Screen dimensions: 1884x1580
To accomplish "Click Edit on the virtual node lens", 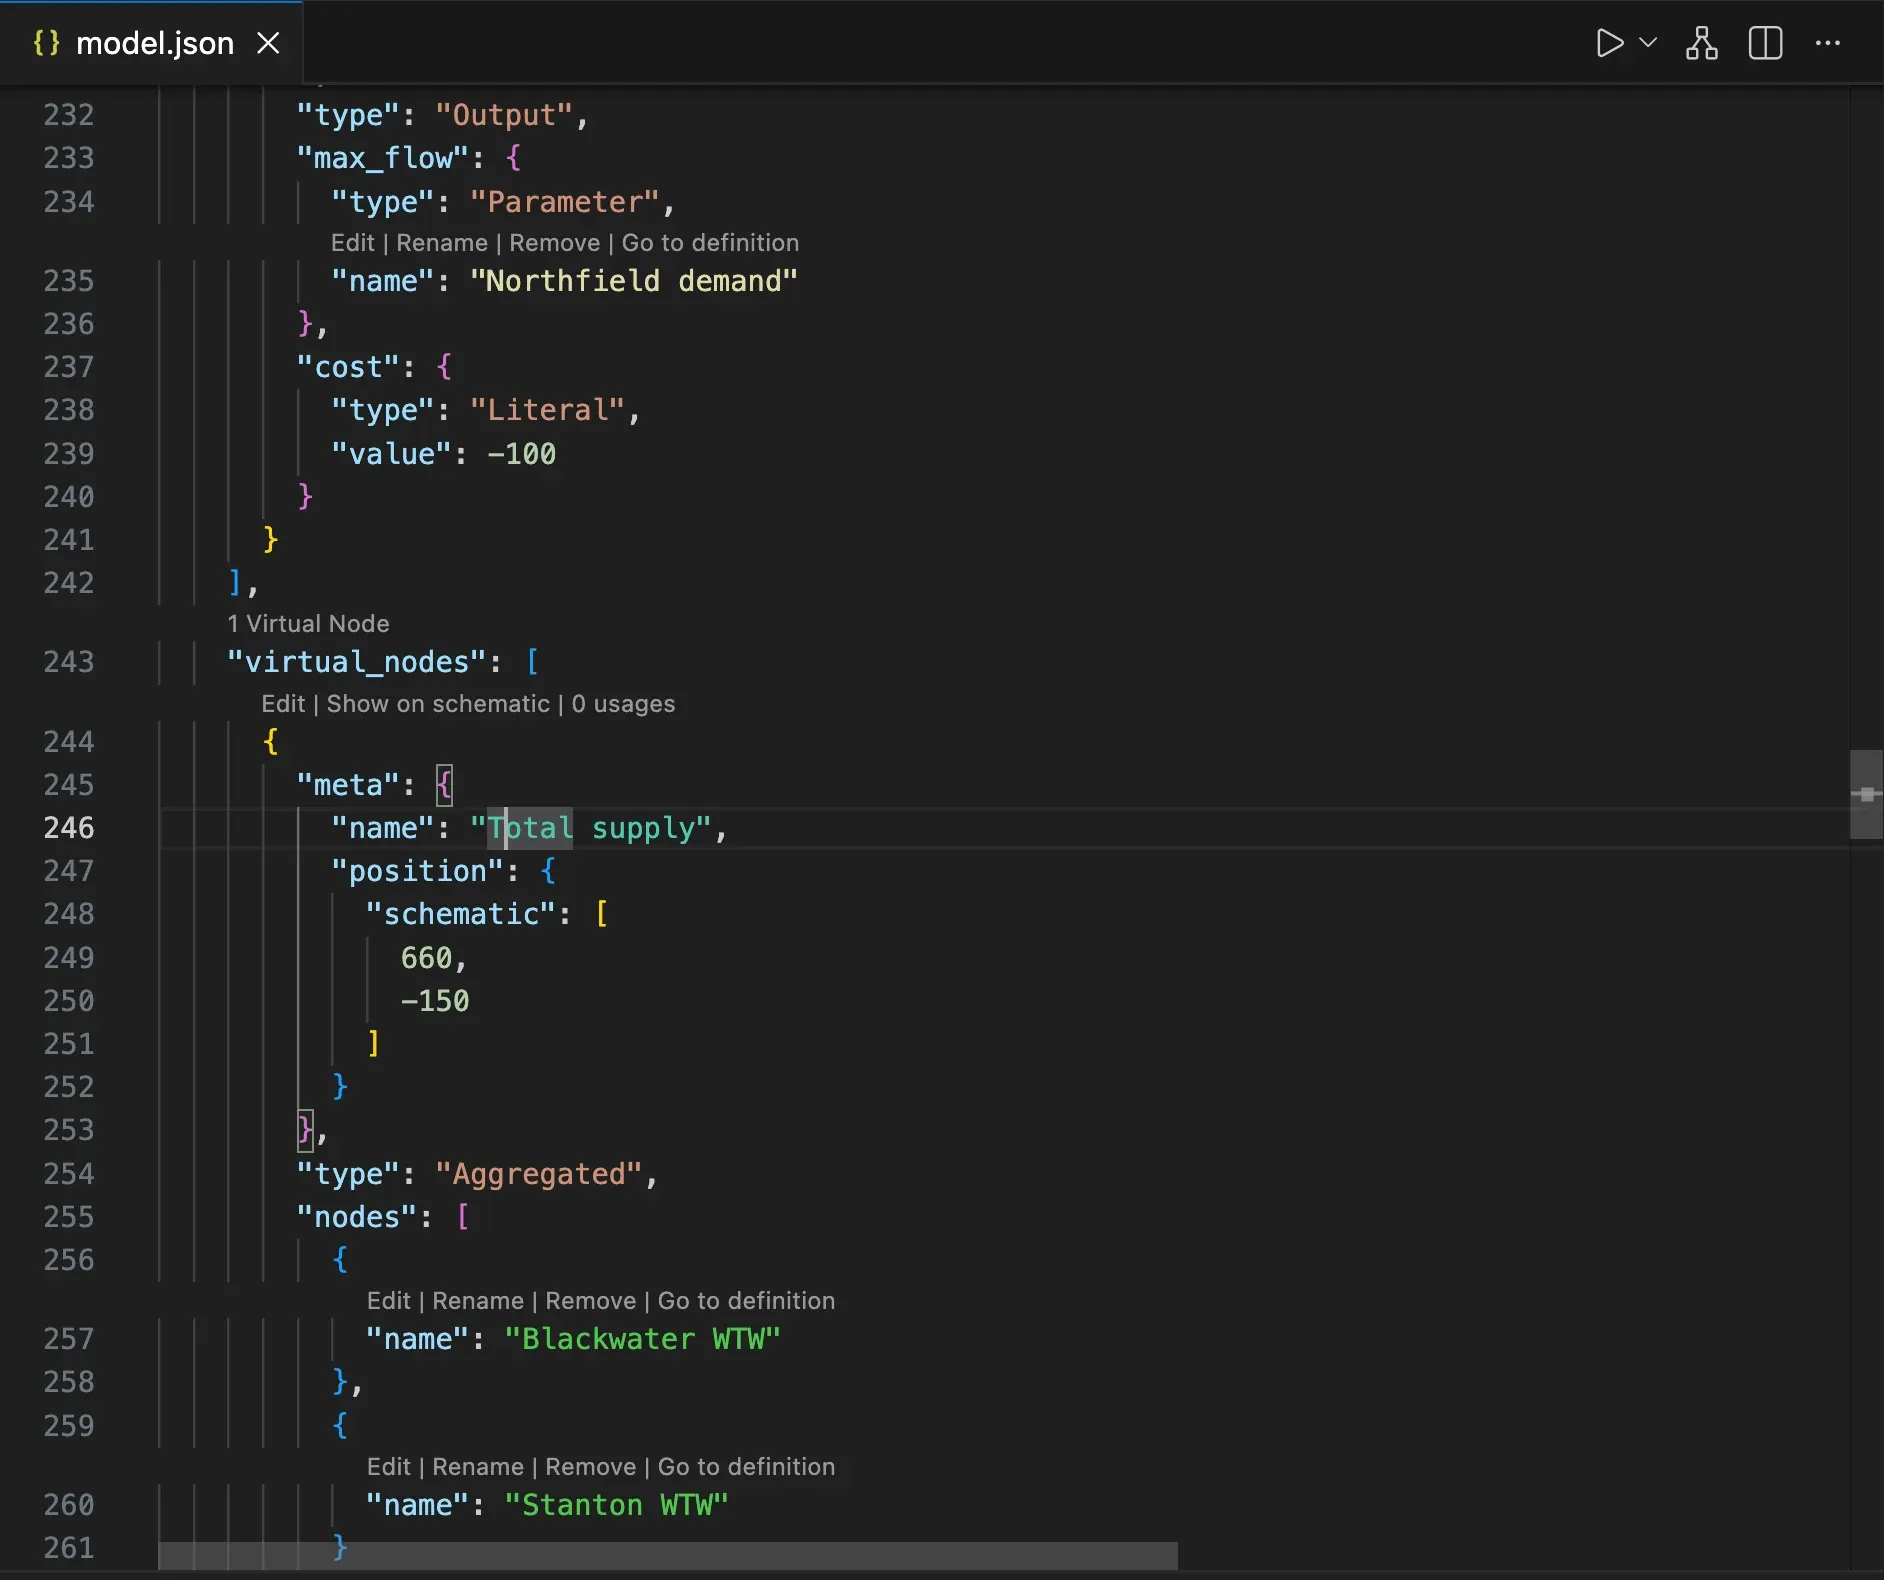I will (283, 704).
